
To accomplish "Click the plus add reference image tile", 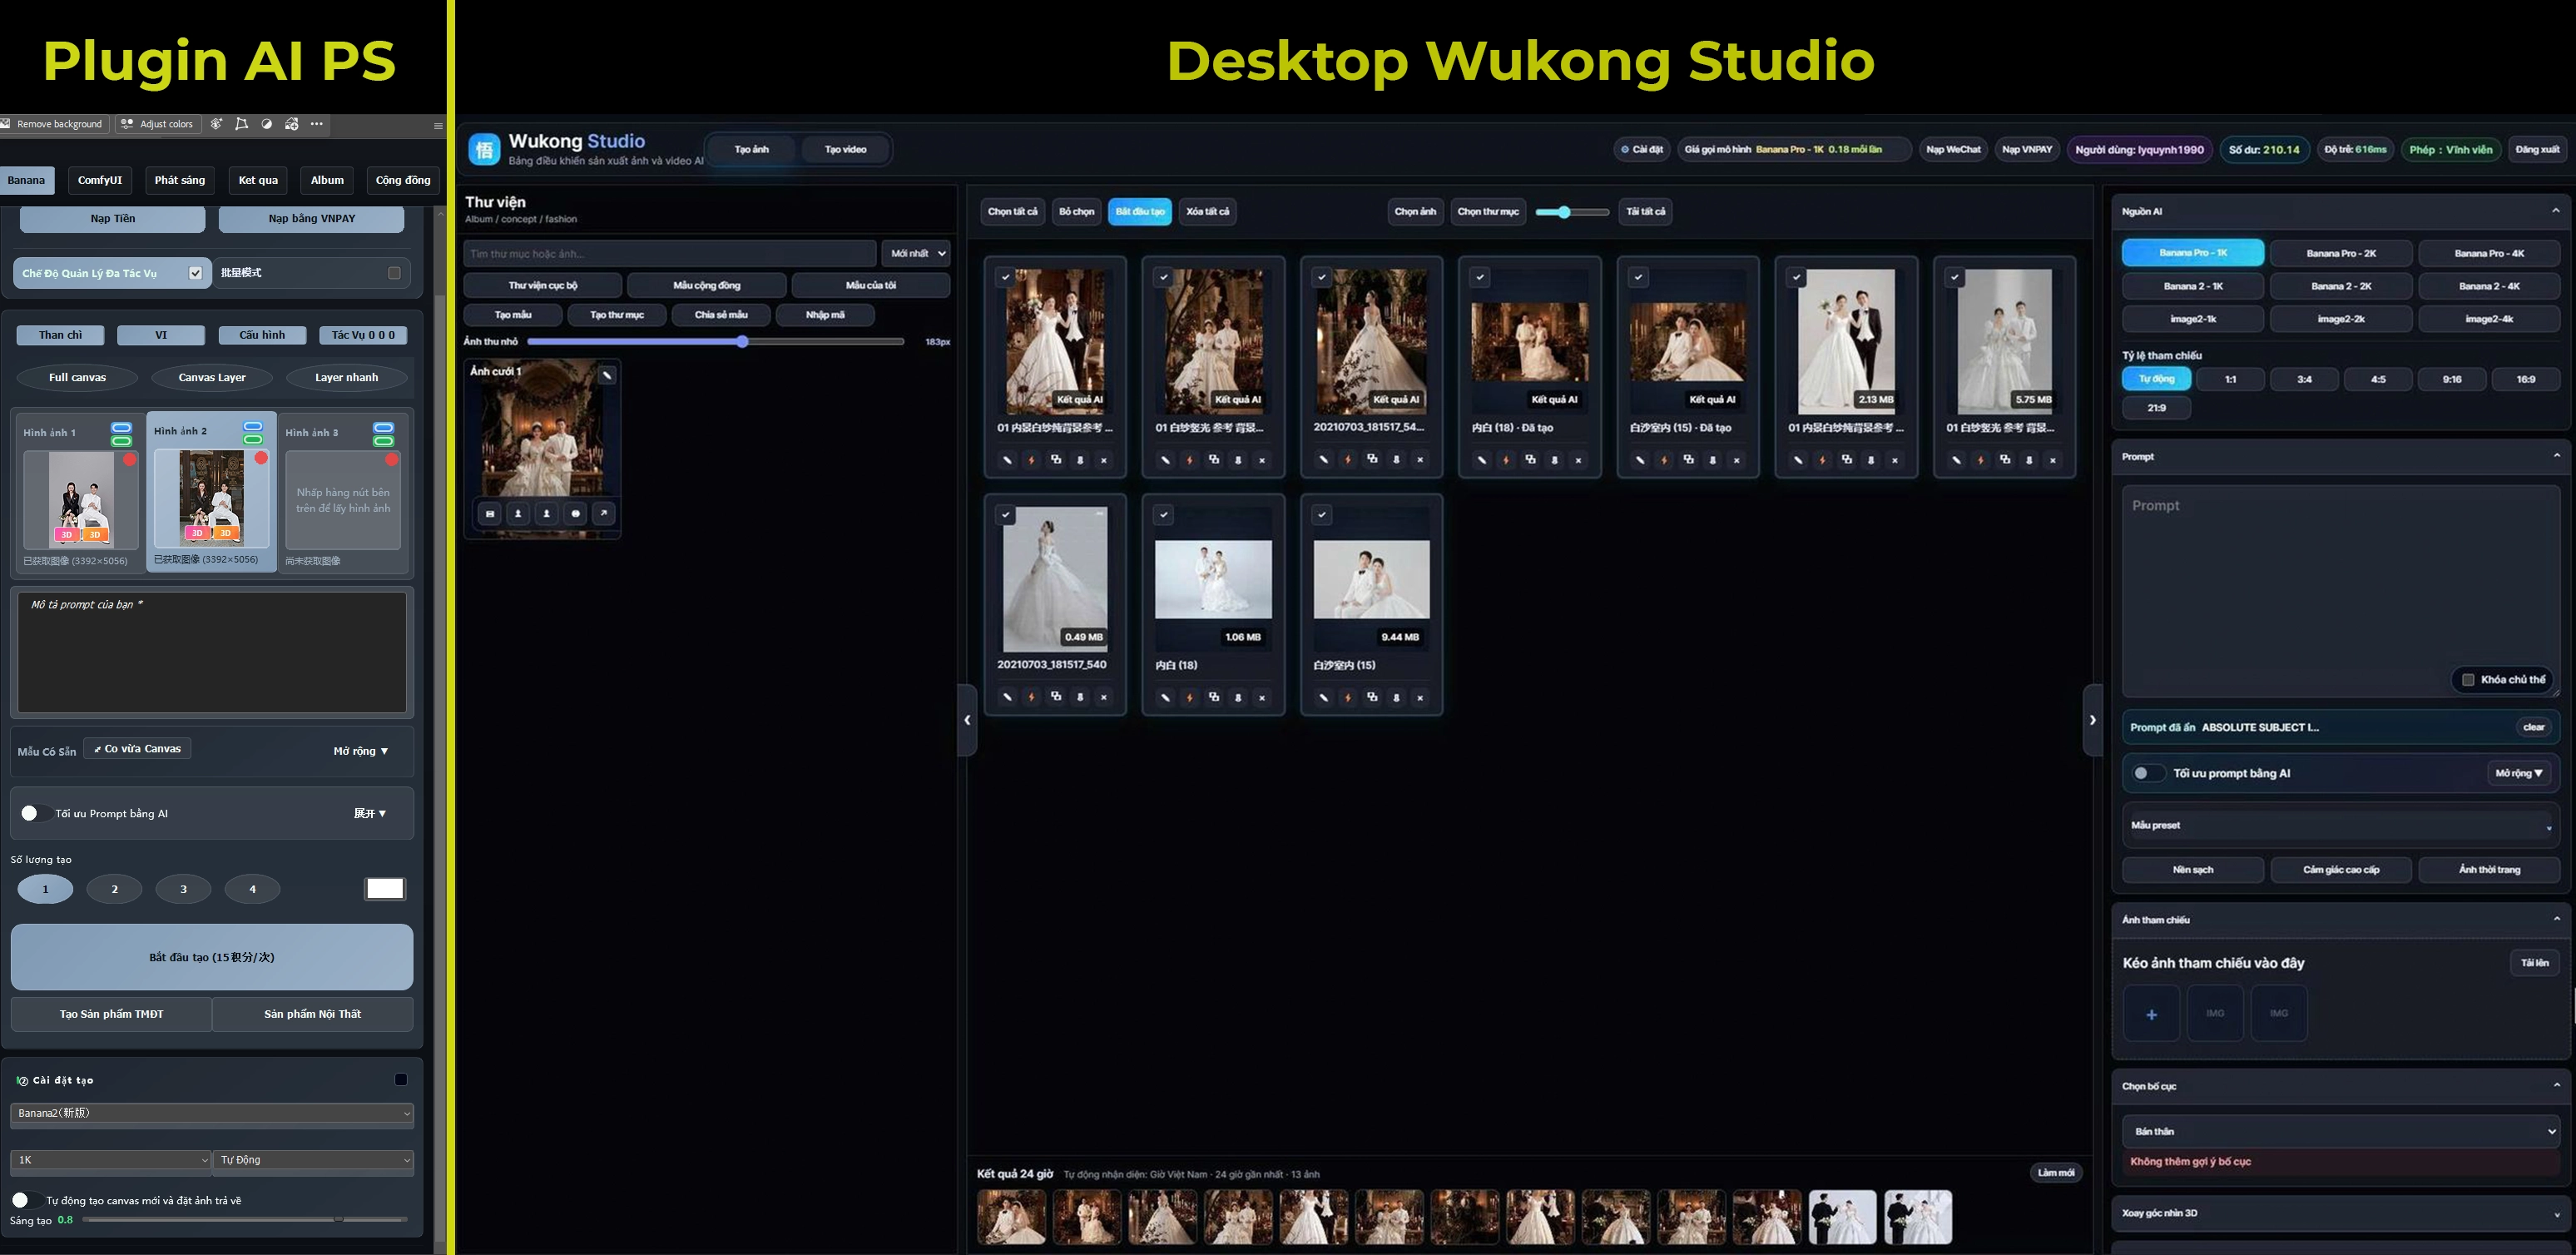I will 2151,1014.
